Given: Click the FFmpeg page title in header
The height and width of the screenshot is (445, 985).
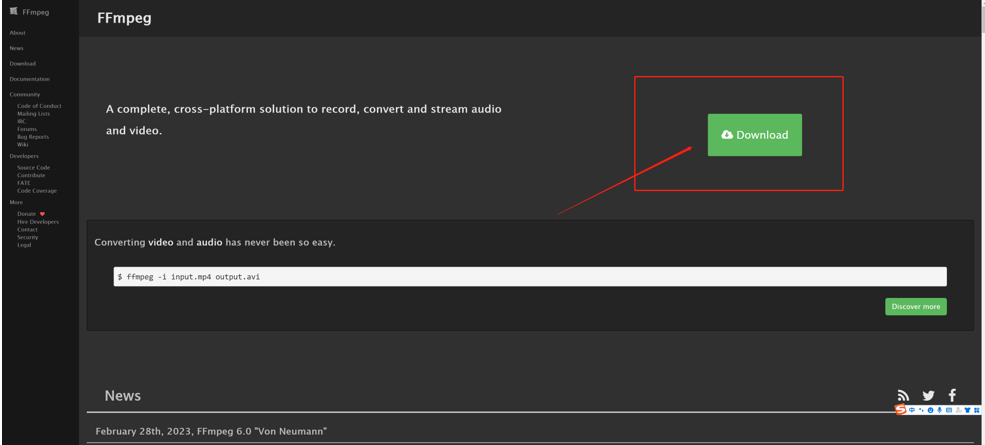Looking at the screenshot, I should tap(124, 18).
